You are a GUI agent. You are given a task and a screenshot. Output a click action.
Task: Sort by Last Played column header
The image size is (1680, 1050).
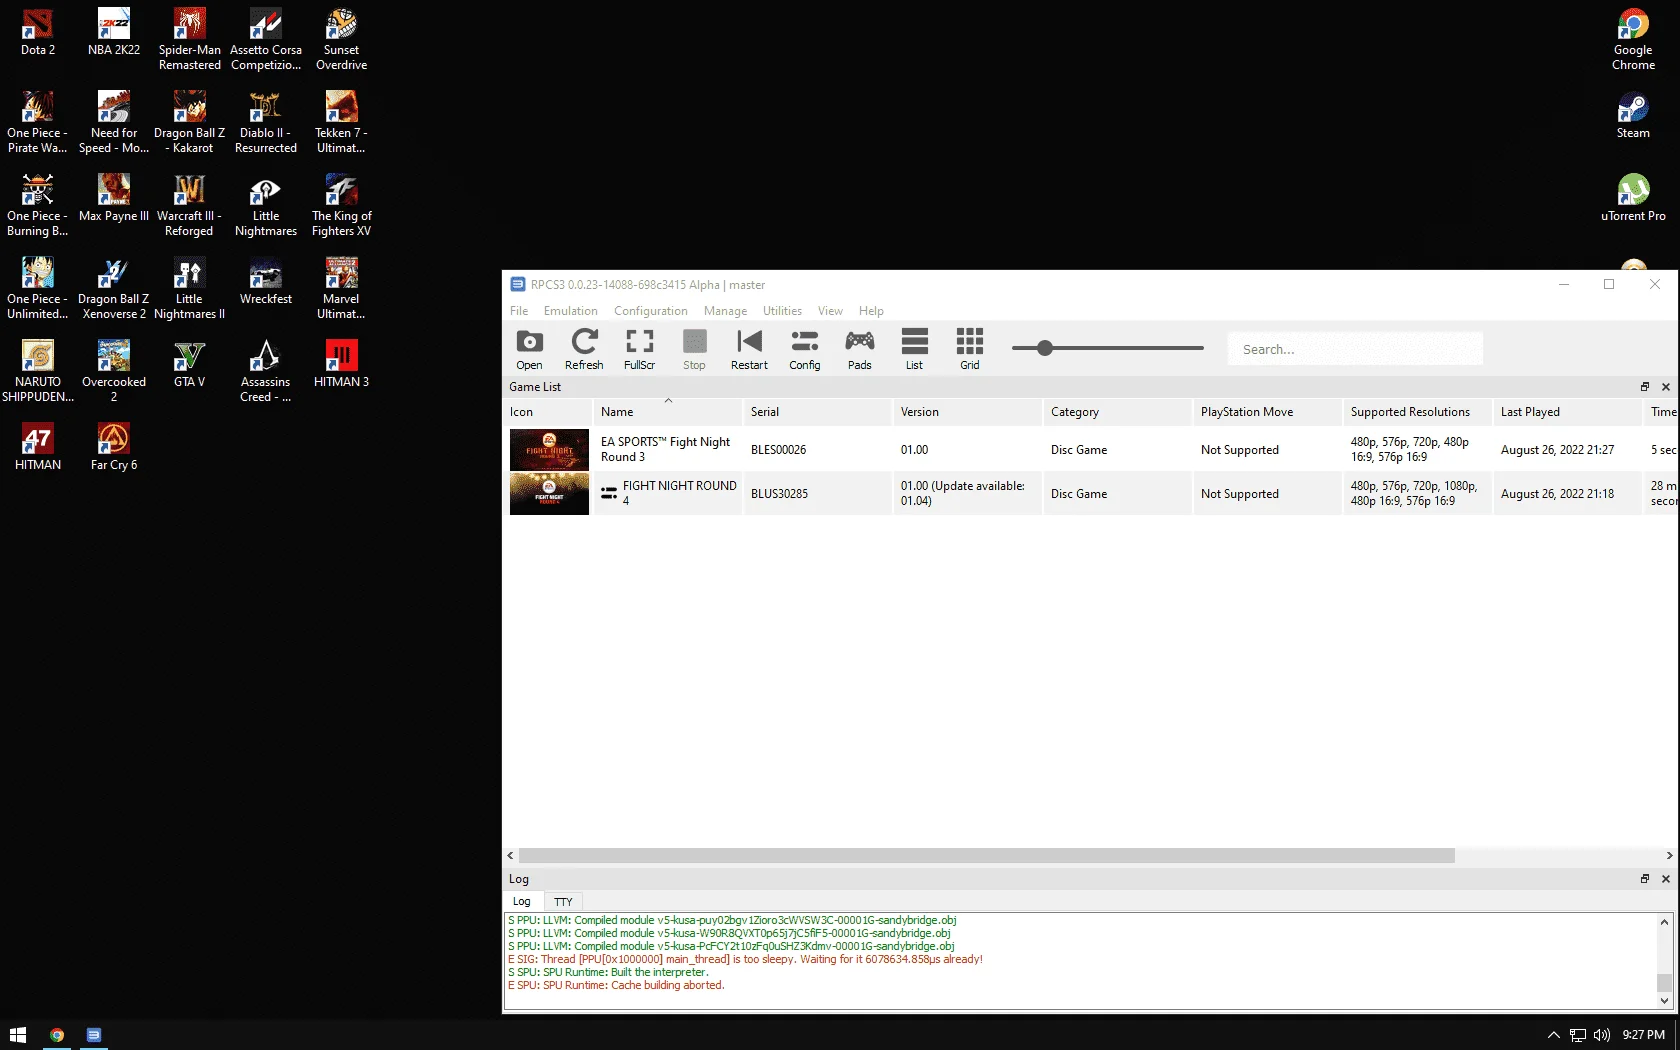[x=1566, y=412]
